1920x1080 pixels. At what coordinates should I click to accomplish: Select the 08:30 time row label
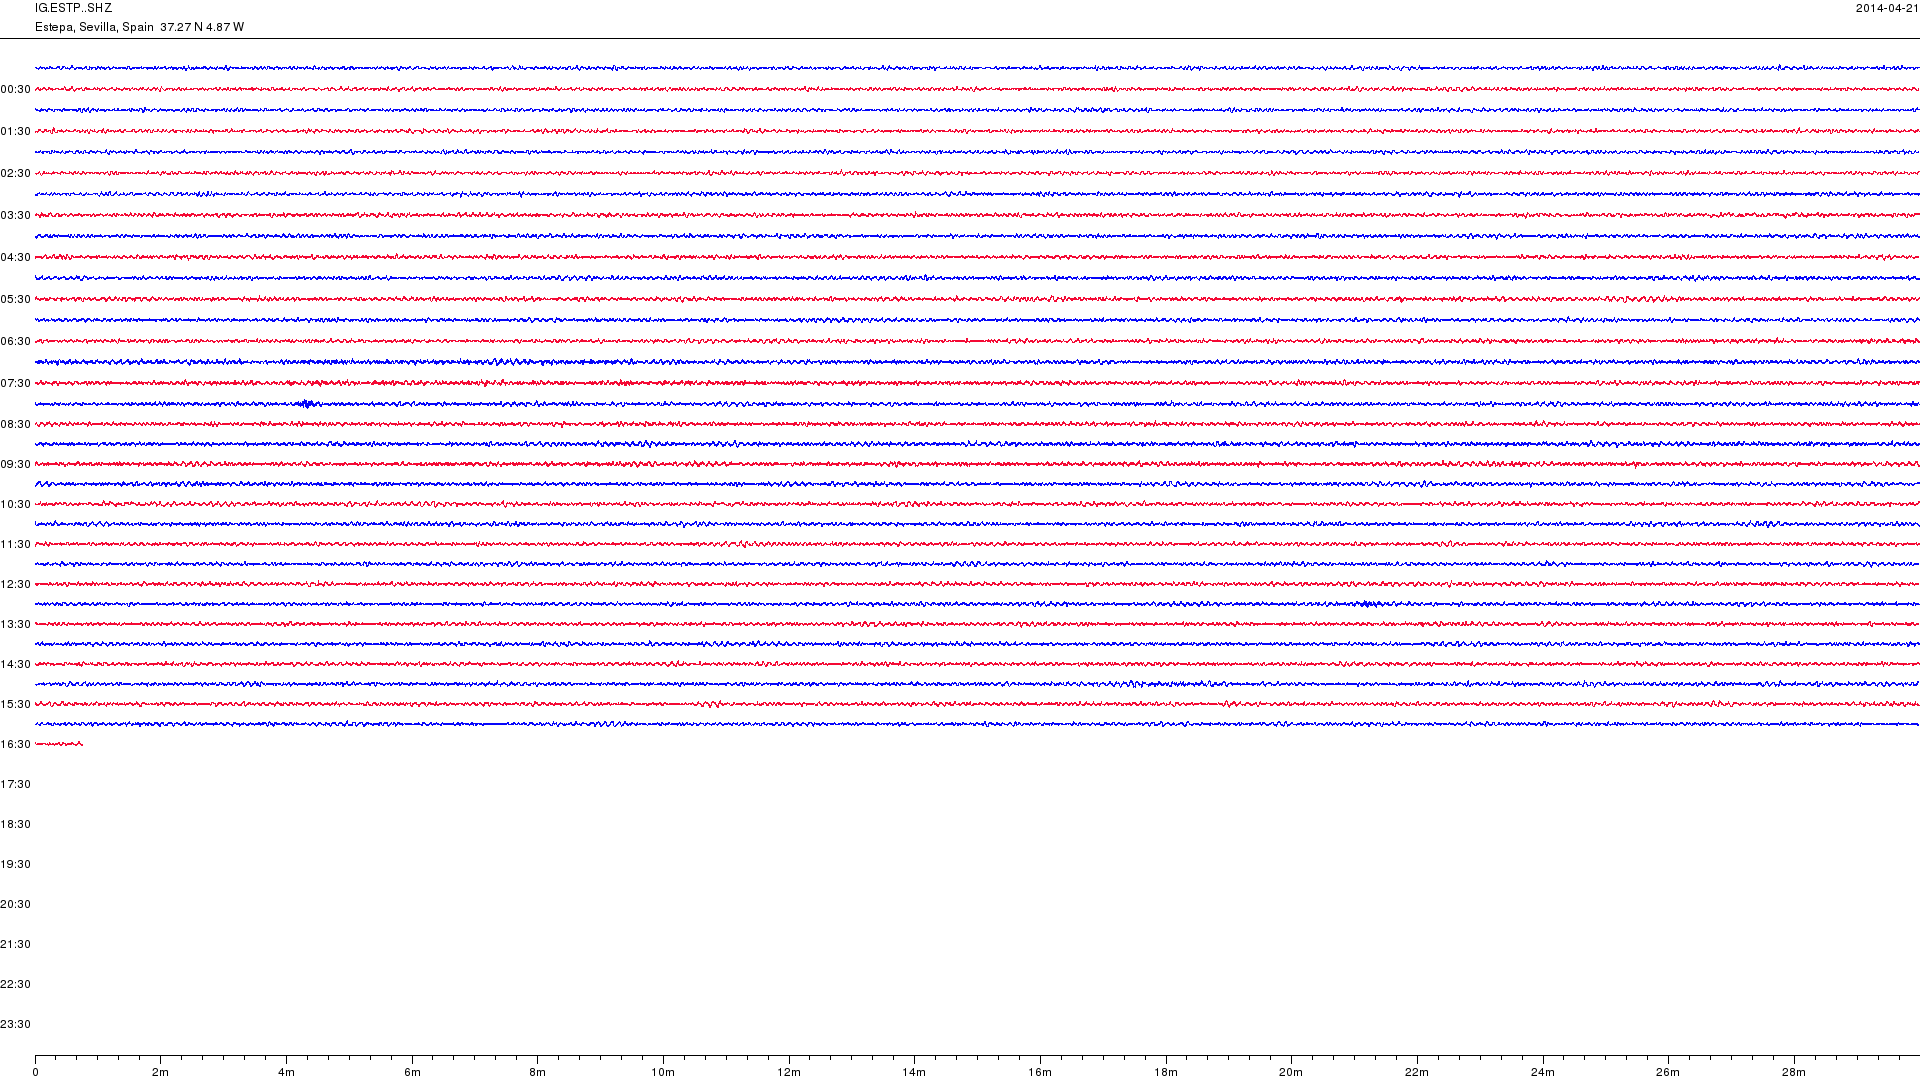[16, 424]
